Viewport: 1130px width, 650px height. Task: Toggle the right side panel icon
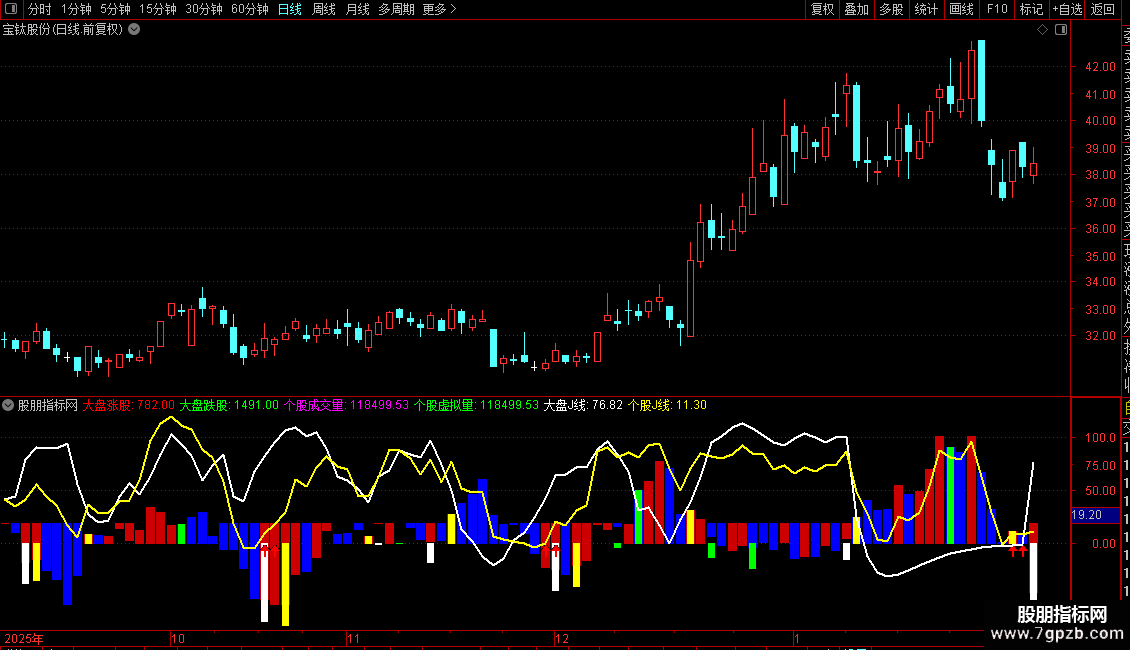pos(1061,30)
